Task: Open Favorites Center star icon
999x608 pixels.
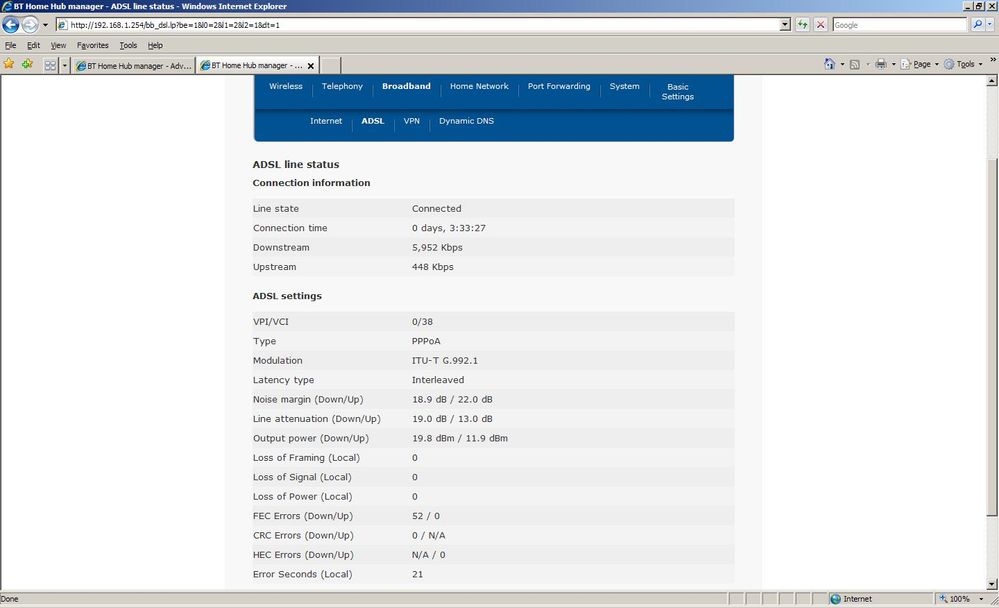Action: (x=9, y=64)
